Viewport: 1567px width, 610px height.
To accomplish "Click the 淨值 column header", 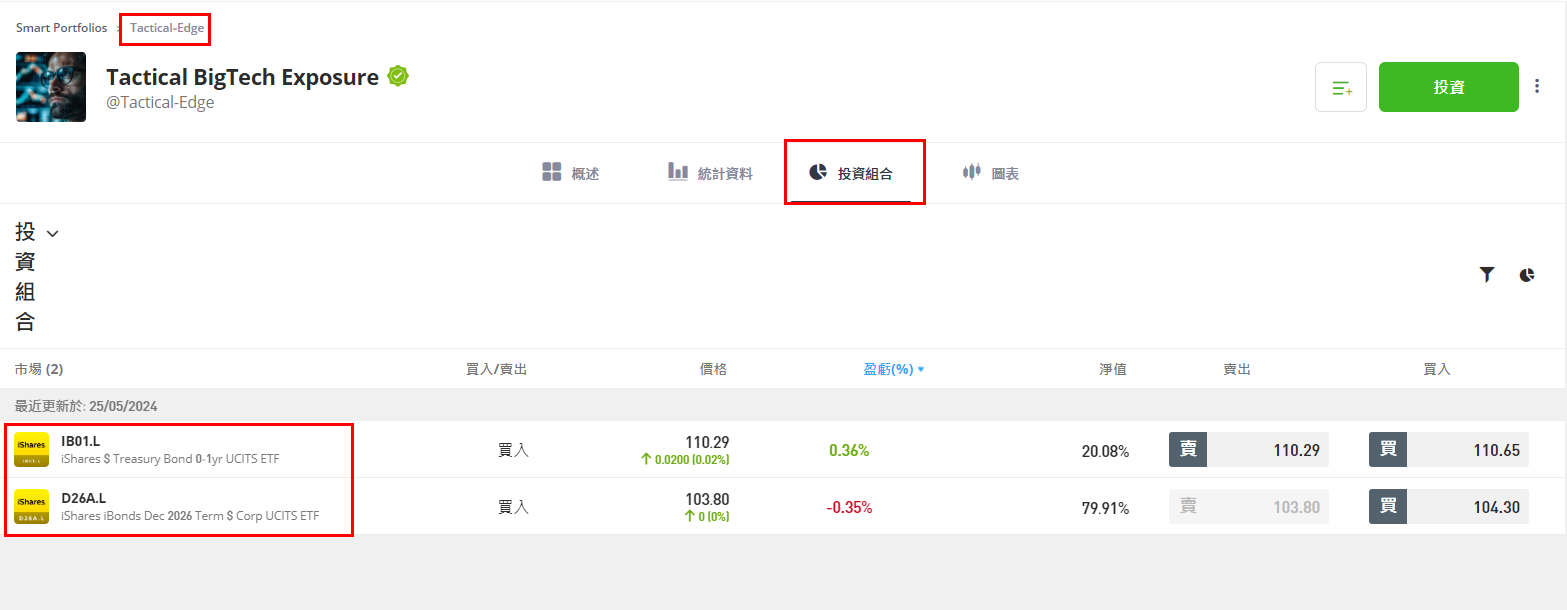I will (1113, 369).
